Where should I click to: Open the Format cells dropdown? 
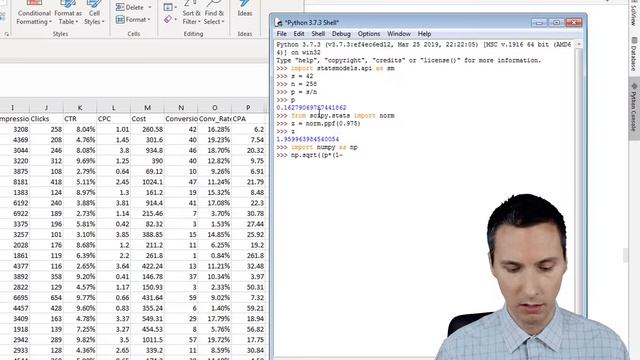[x=133, y=19]
